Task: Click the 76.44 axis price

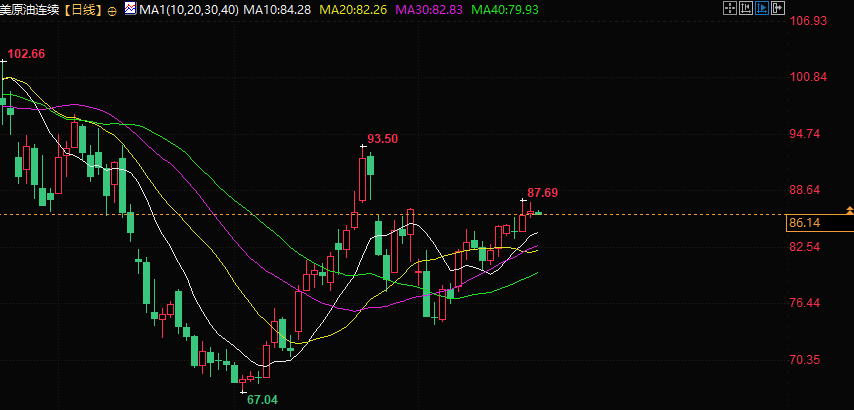Action: (x=804, y=303)
